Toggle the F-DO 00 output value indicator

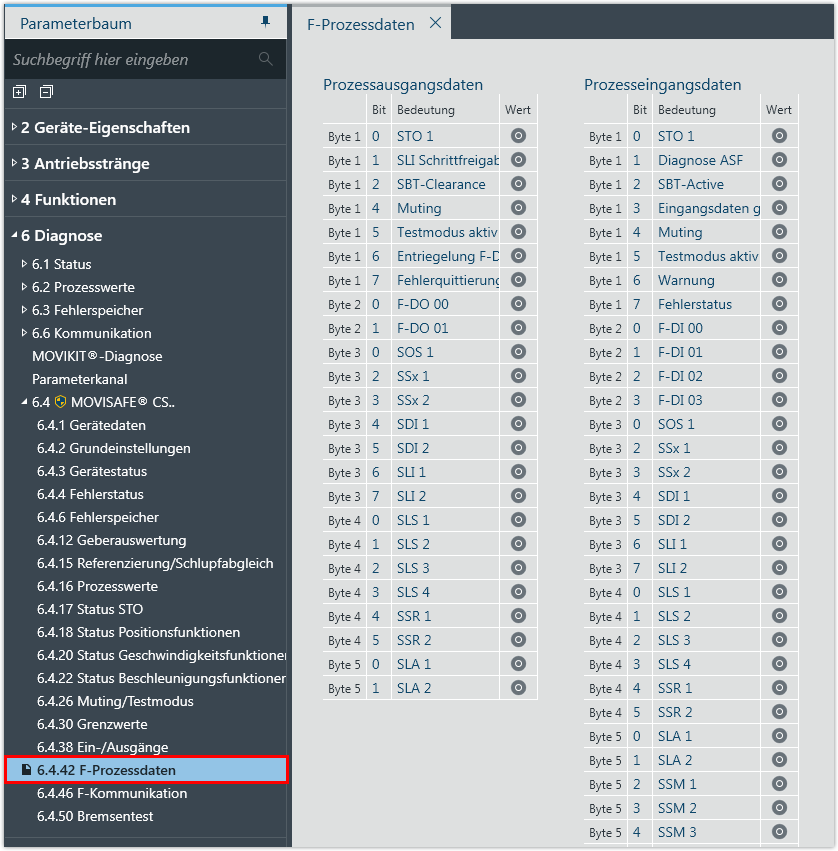click(518, 304)
